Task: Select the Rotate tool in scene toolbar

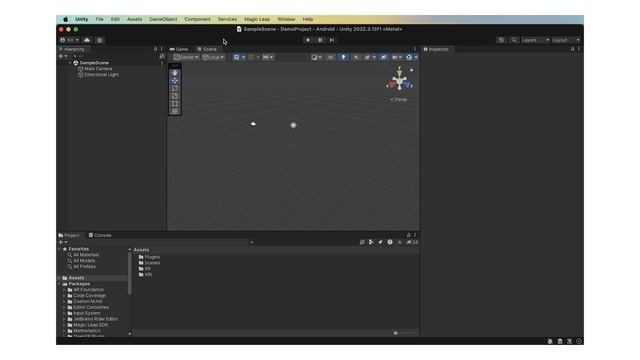Action: click(x=175, y=88)
